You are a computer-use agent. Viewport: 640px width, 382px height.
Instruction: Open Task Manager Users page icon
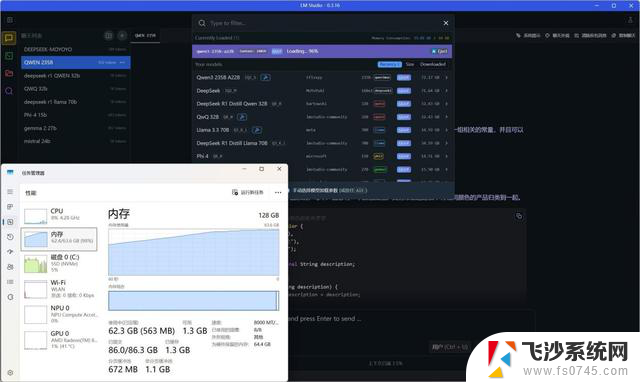point(10,267)
